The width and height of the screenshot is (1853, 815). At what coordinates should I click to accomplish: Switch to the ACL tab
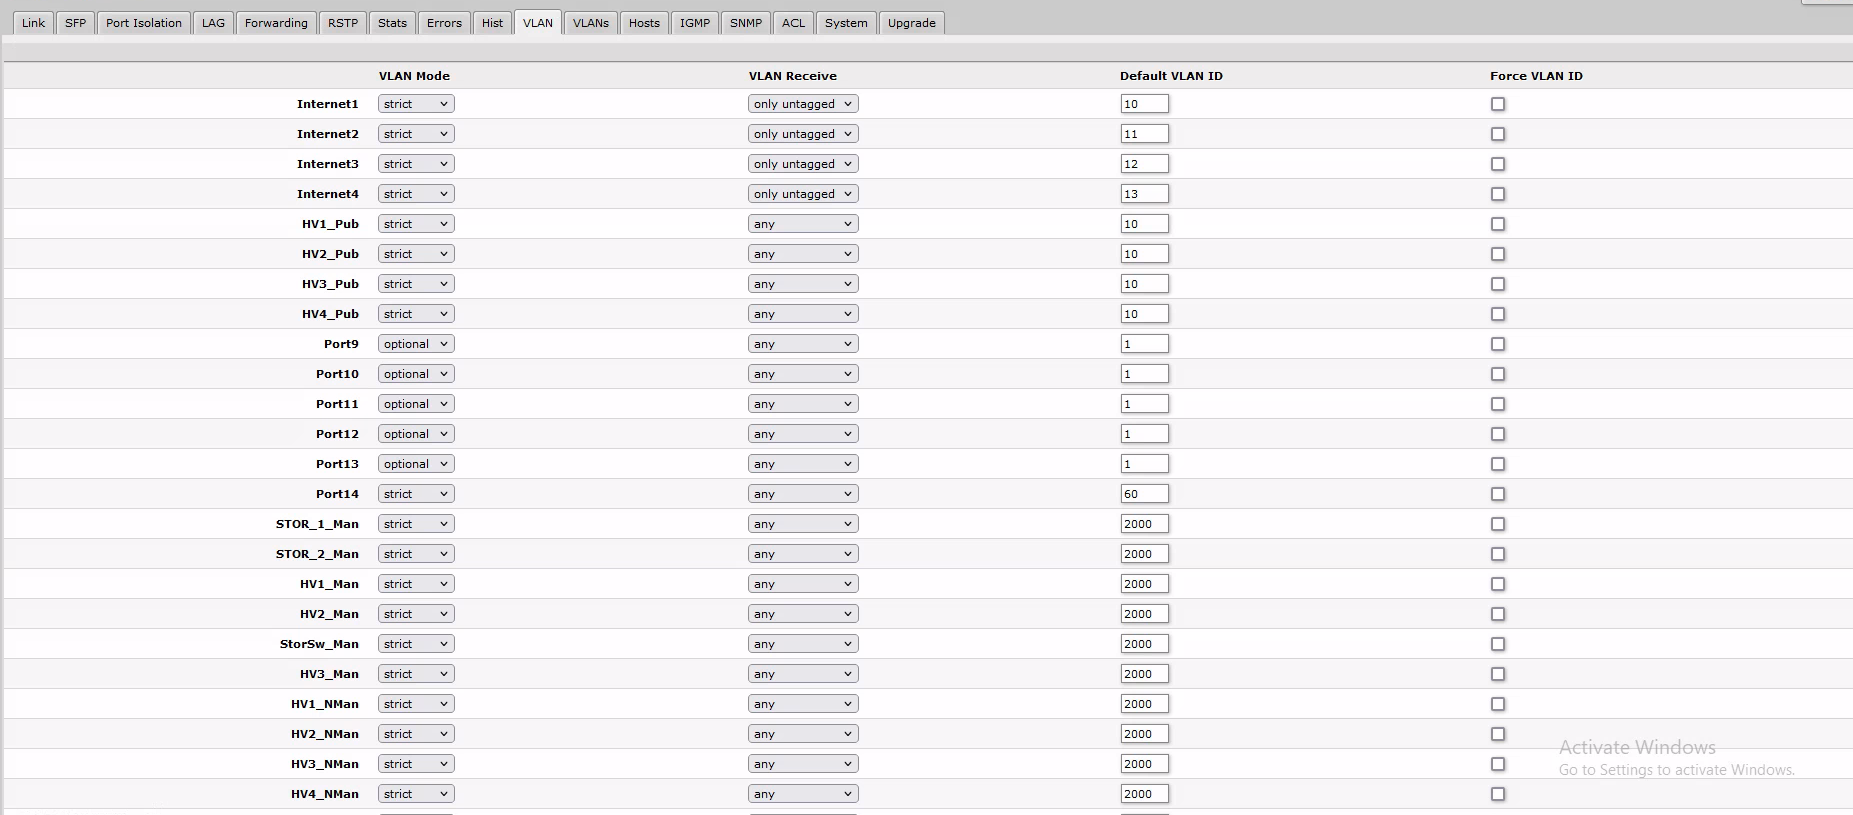[793, 23]
